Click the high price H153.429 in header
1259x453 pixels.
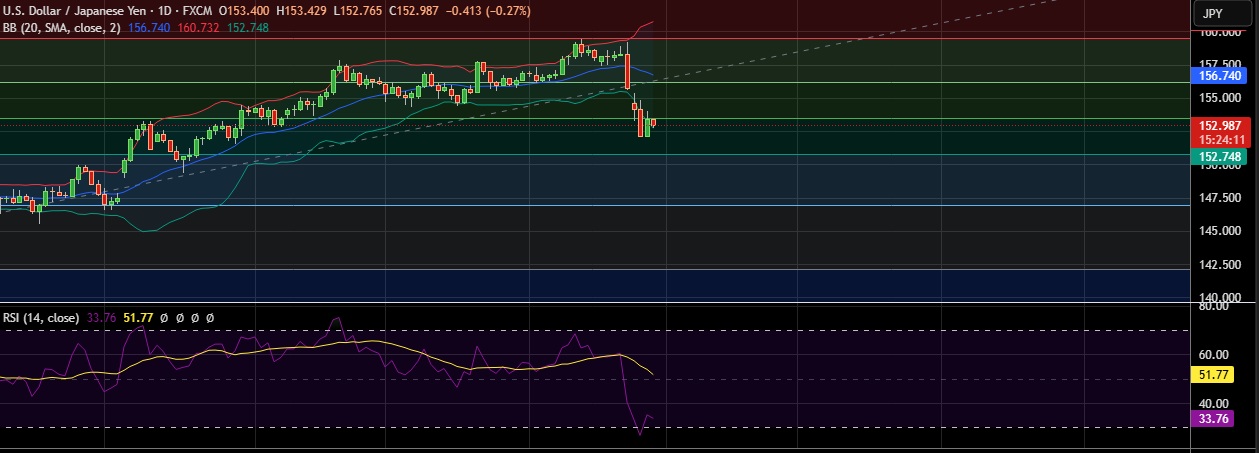[x=303, y=11]
